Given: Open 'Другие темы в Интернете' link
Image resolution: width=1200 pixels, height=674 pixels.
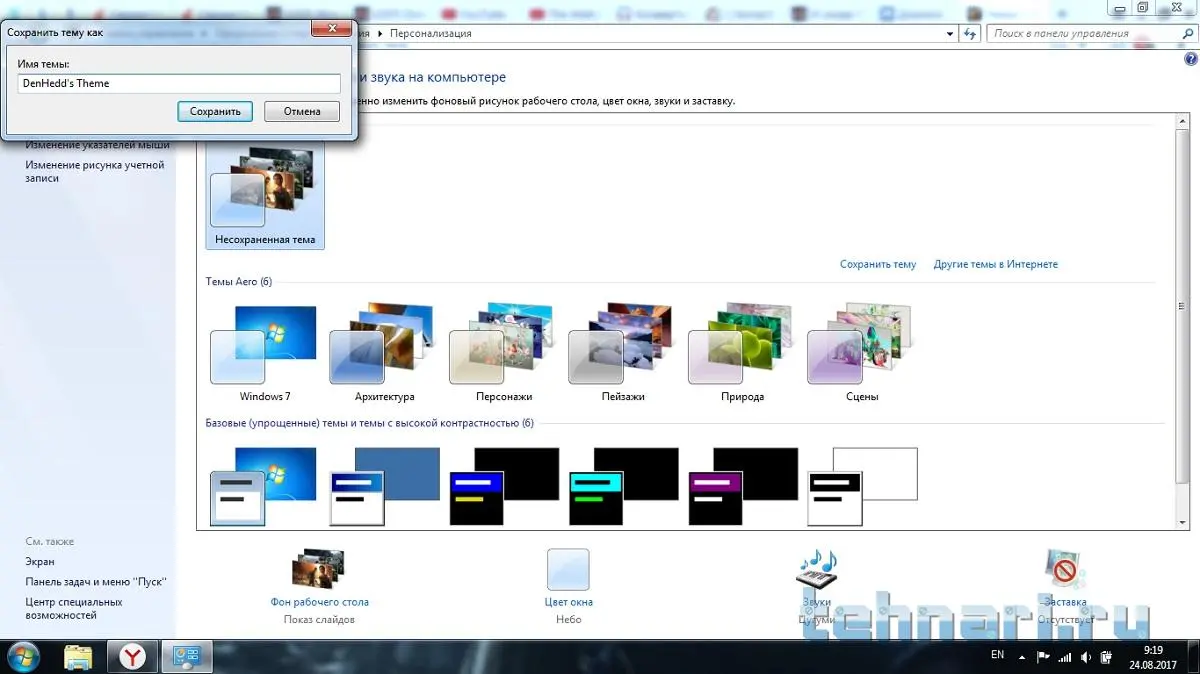Looking at the screenshot, I should click(995, 264).
